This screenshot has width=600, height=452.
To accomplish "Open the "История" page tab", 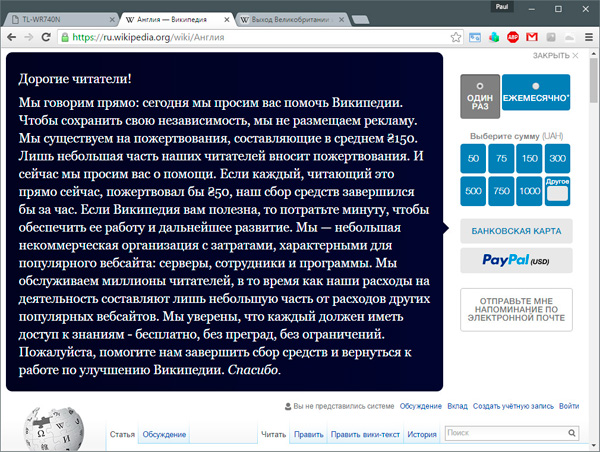I will (422, 435).
